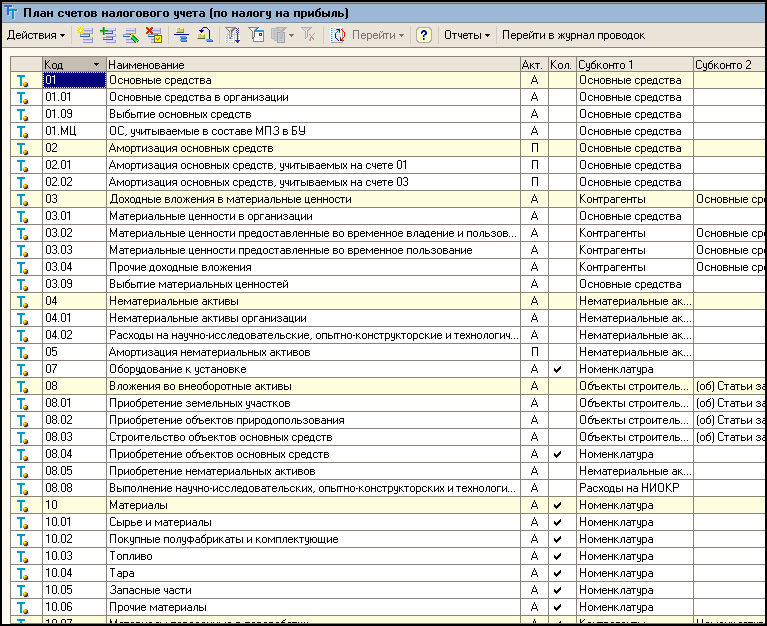Click the account icon in row 04
This screenshot has width=767, height=626.
(x=23, y=301)
